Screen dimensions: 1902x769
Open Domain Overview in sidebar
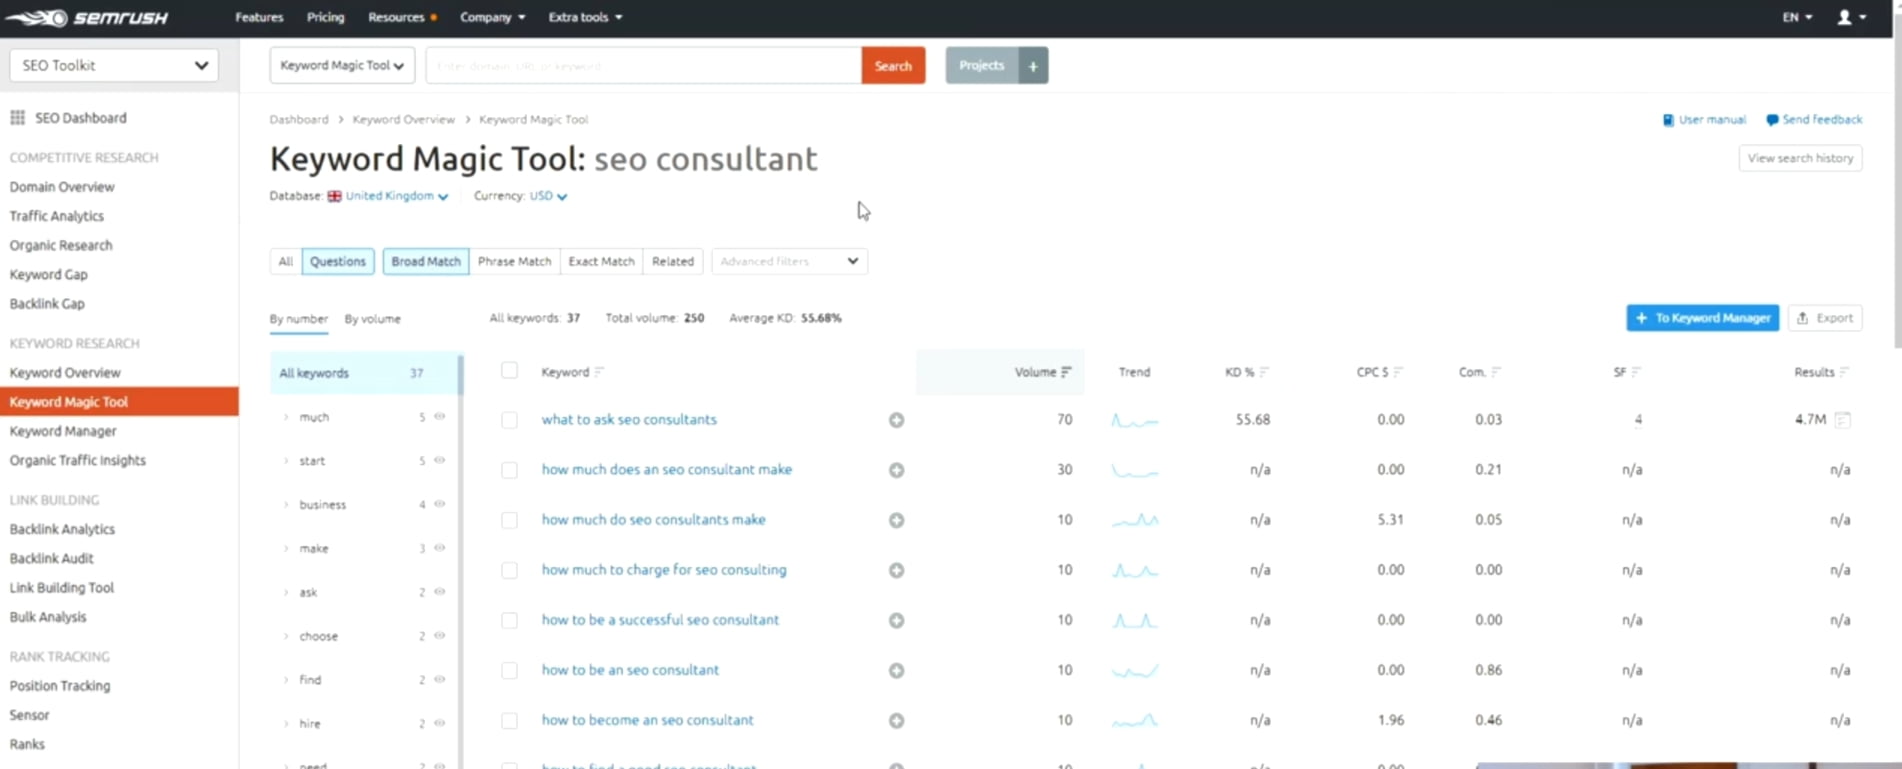62,187
